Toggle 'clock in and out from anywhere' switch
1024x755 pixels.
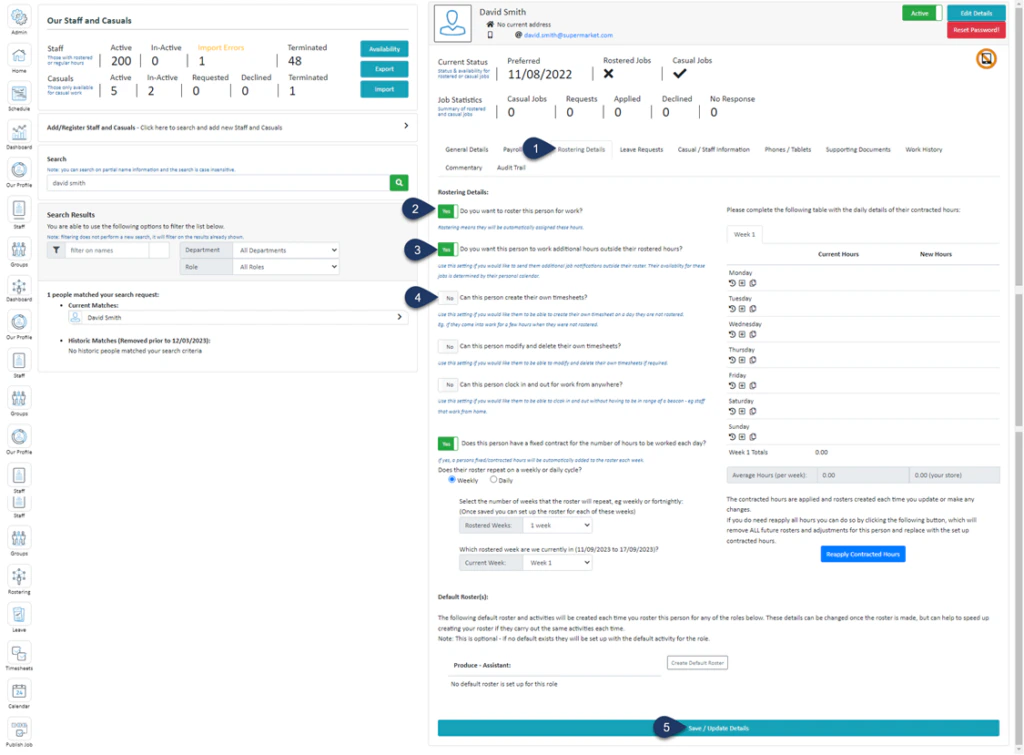447,385
